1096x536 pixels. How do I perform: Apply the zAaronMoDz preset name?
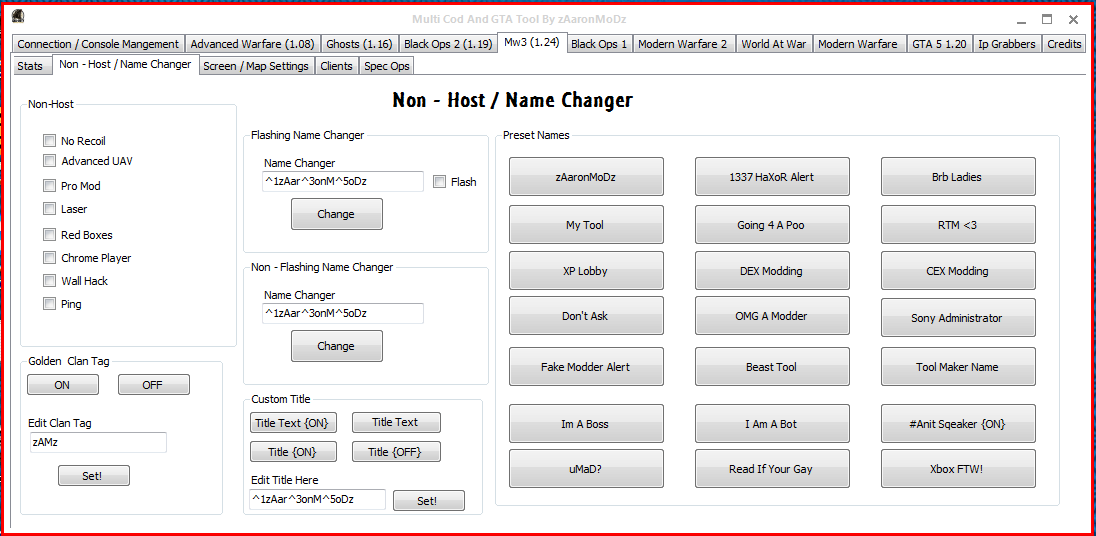tap(586, 177)
